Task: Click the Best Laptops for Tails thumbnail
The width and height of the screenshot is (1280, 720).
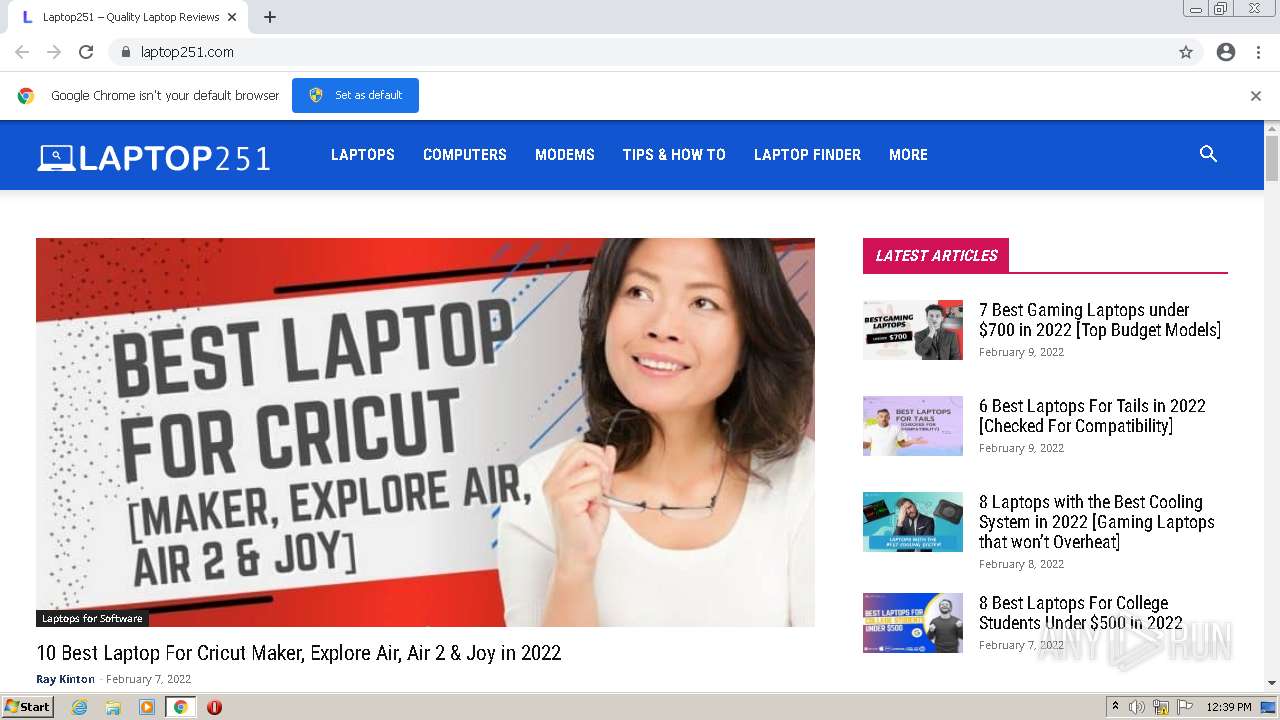Action: (x=913, y=426)
